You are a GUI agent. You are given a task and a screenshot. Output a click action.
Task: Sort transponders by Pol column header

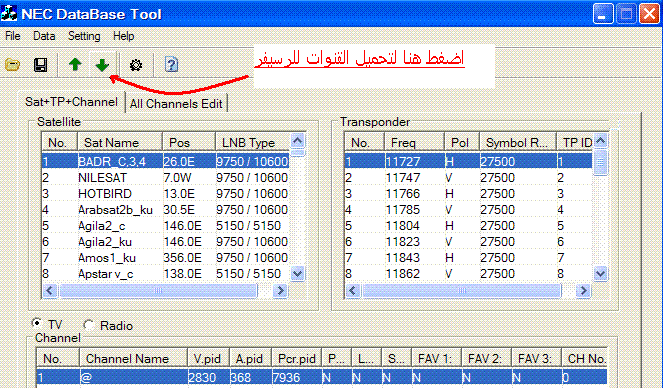(462, 142)
